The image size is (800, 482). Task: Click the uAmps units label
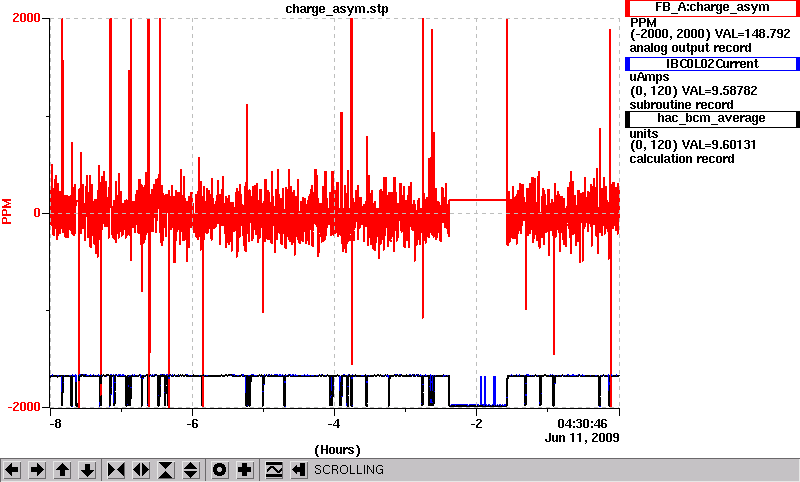click(x=649, y=77)
